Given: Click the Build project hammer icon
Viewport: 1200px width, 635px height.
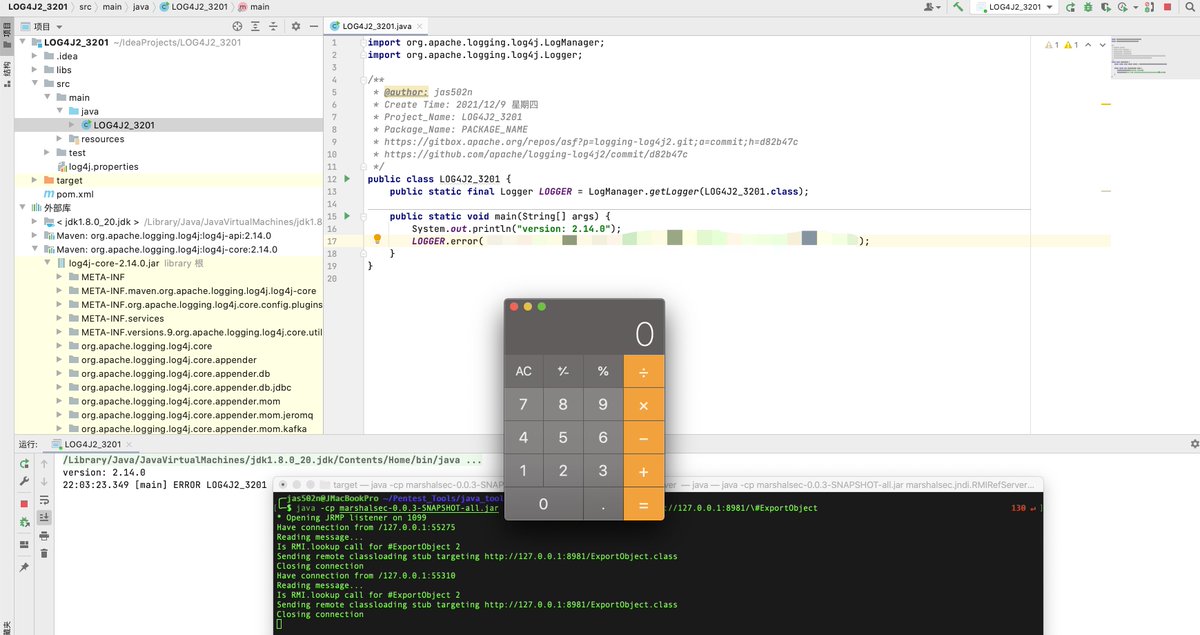Looking at the screenshot, I should (958, 7).
